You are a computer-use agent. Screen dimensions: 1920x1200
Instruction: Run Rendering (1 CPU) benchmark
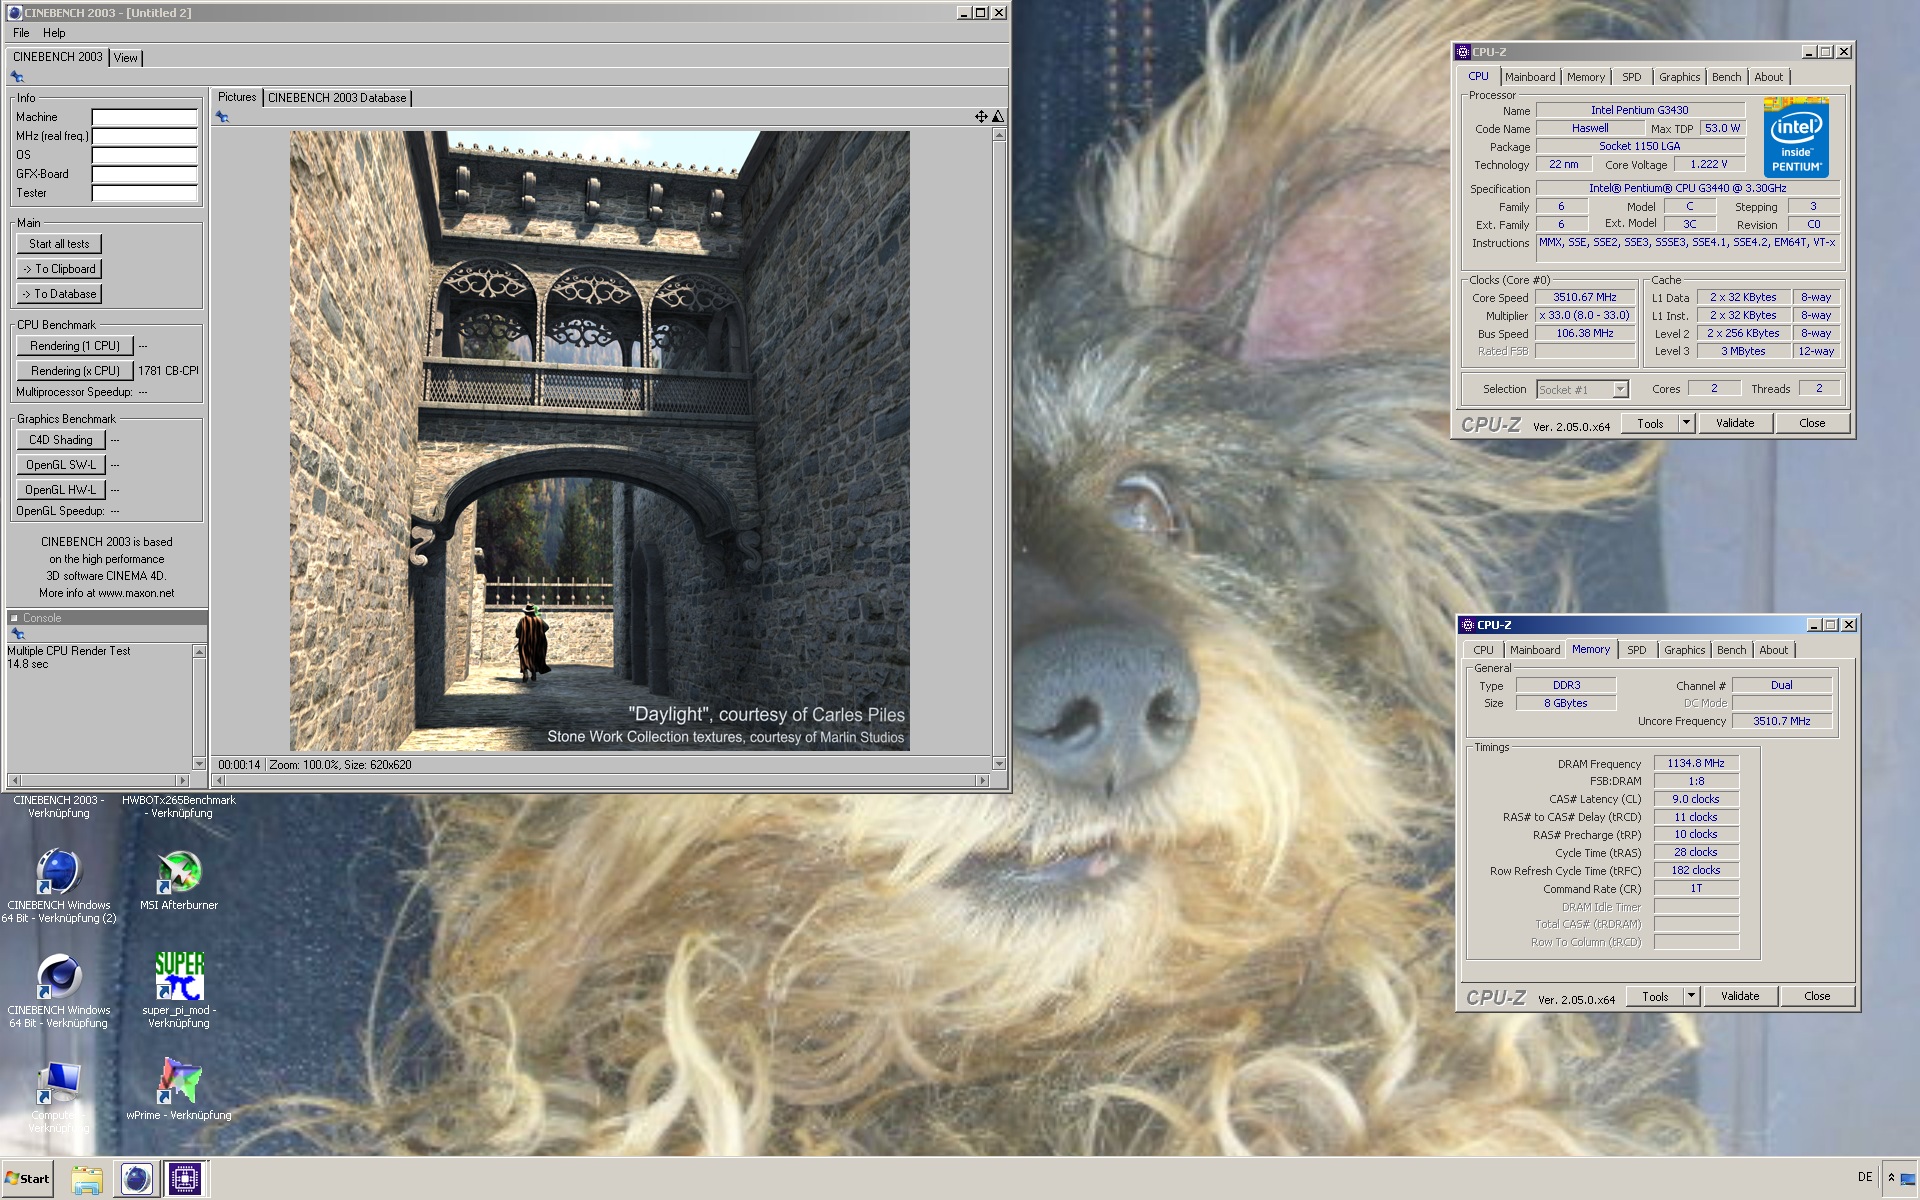pyautogui.click(x=75, y=346)
